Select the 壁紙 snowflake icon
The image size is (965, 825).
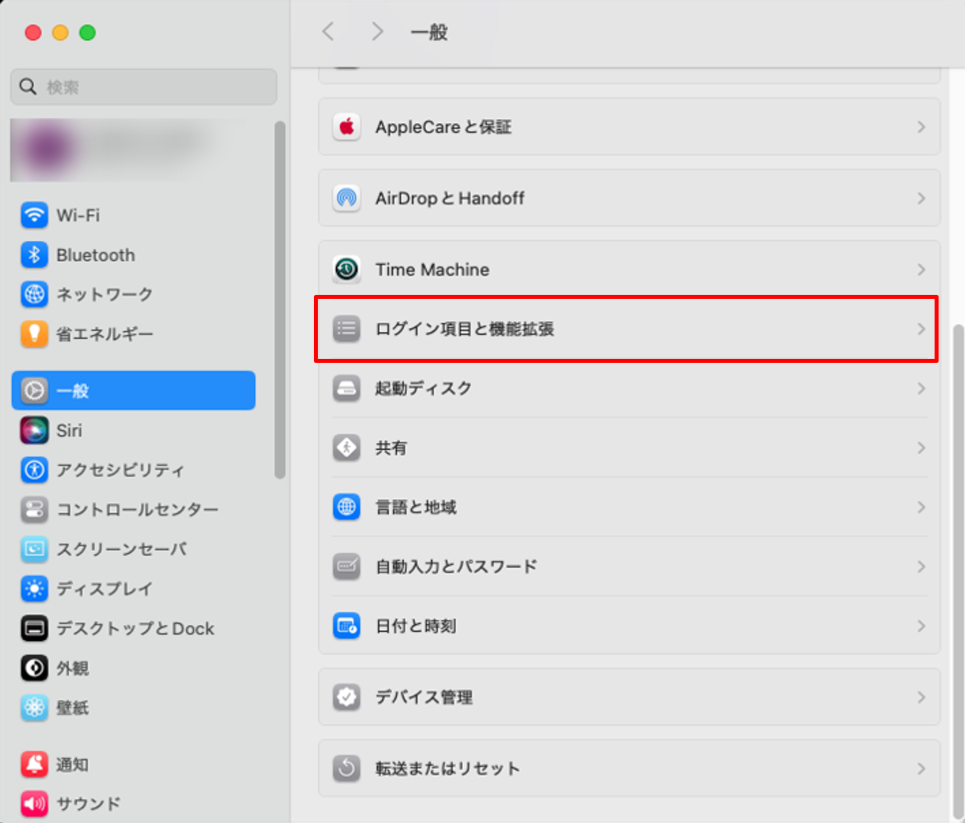30,708
